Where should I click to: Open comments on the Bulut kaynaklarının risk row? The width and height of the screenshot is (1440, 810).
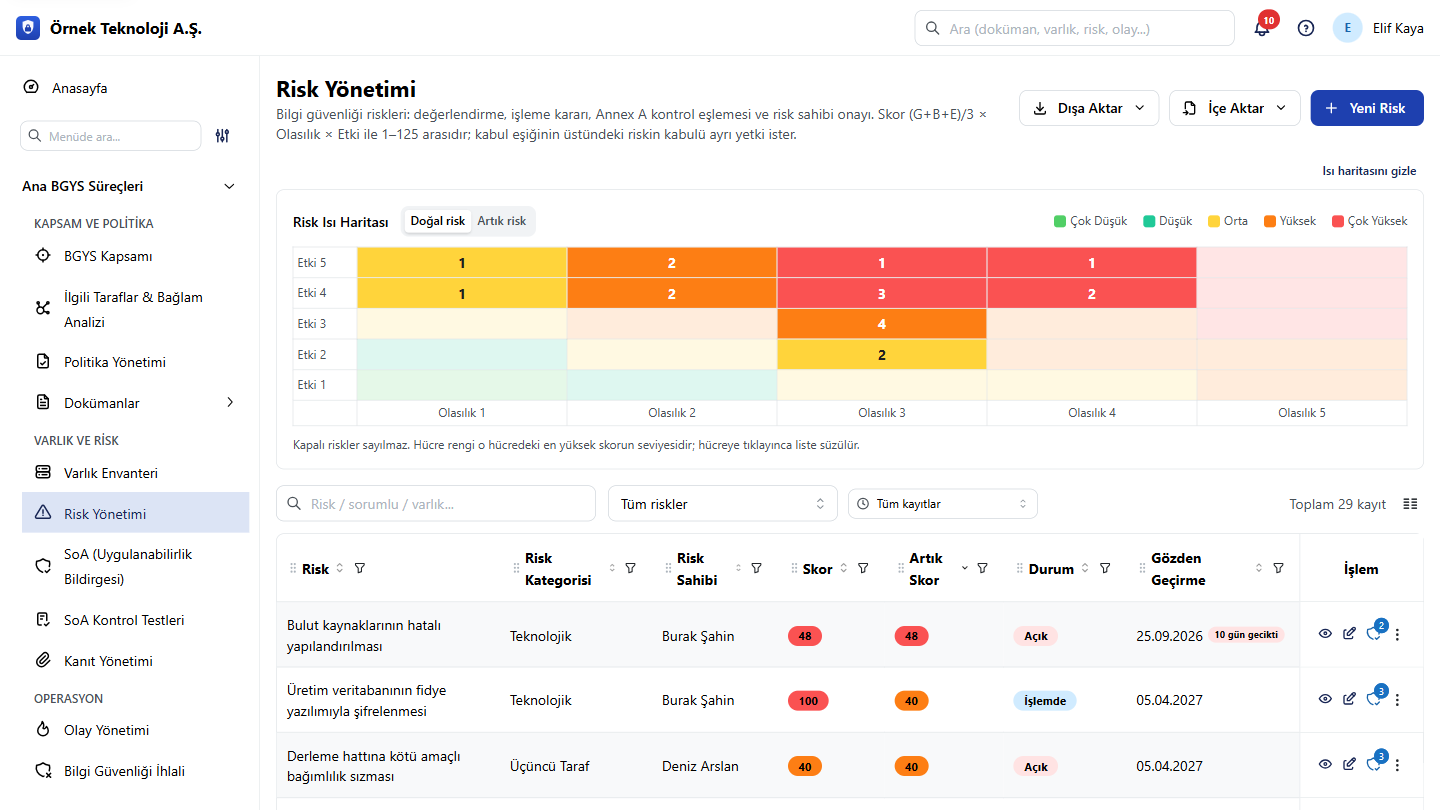[x=1374, y=634]
